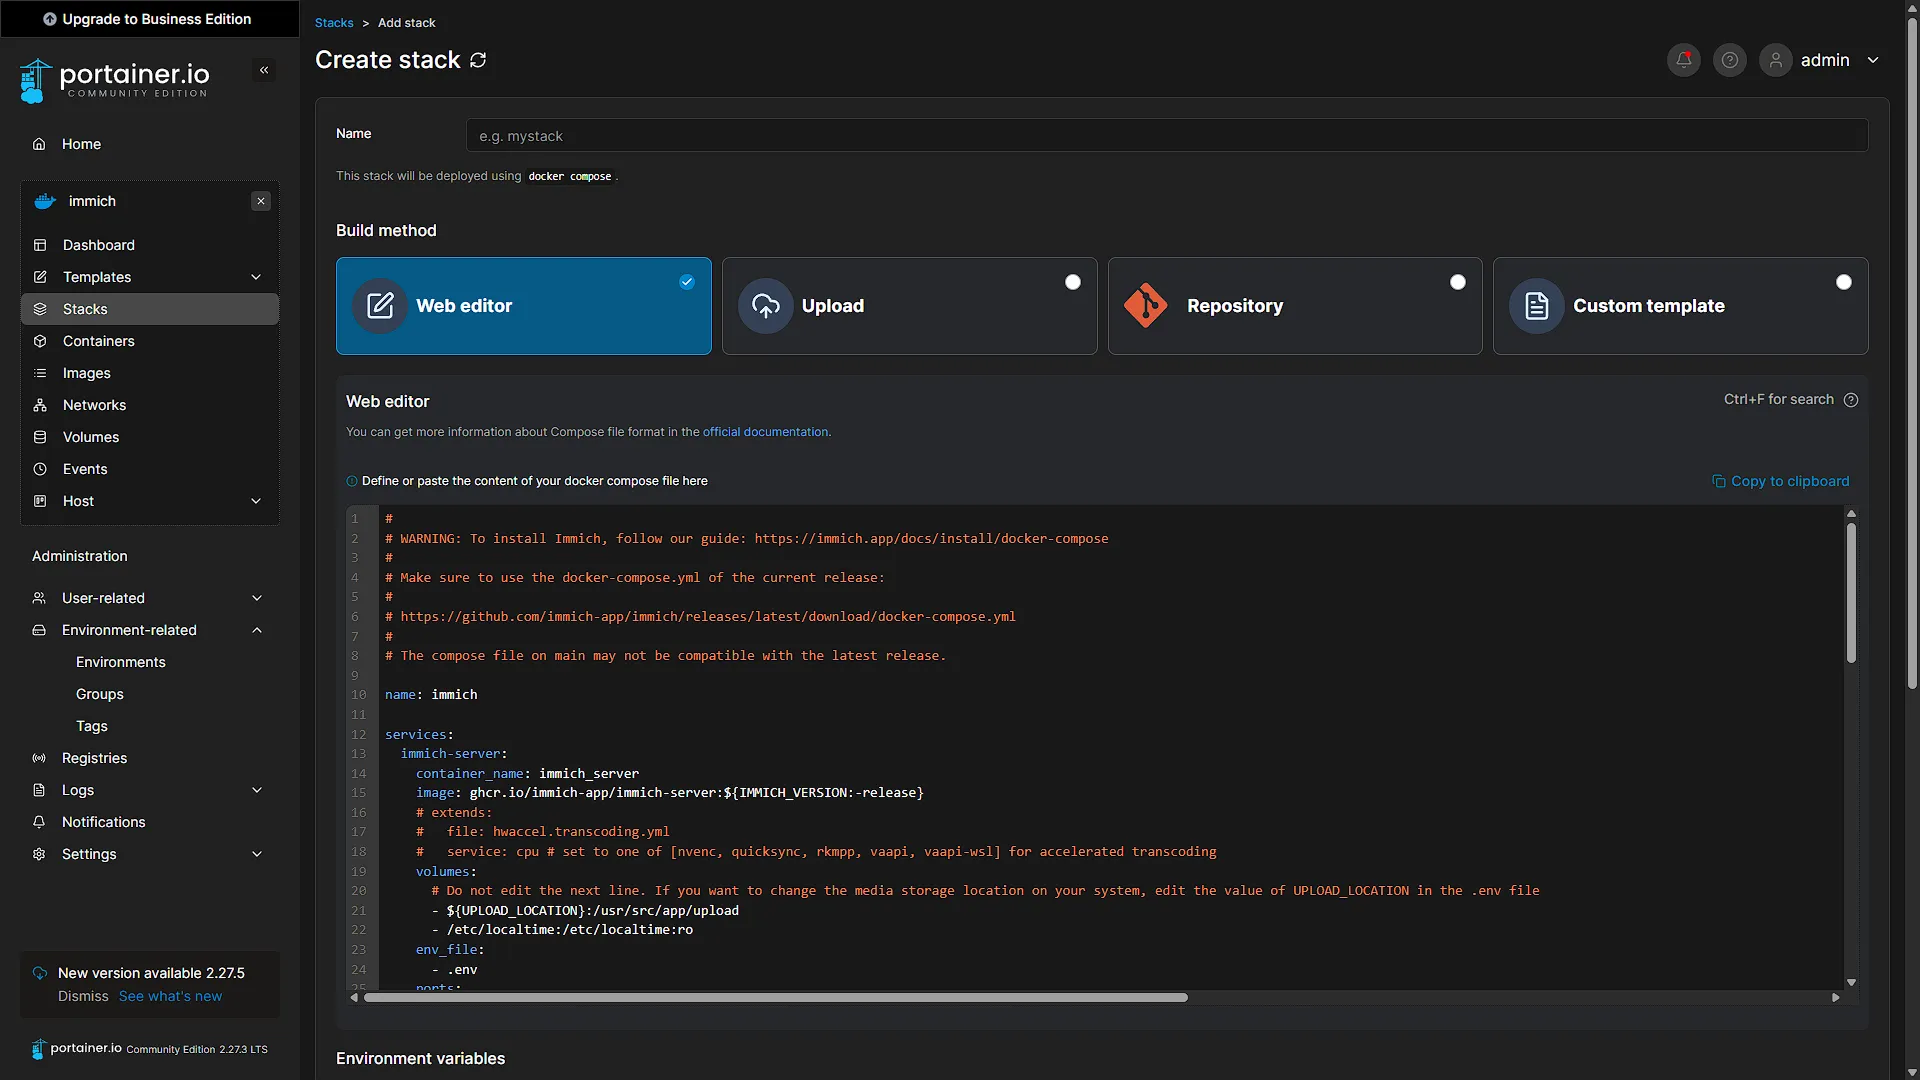
Task: Click the Web editor pencil icon
Action: (x=380, y=306)
